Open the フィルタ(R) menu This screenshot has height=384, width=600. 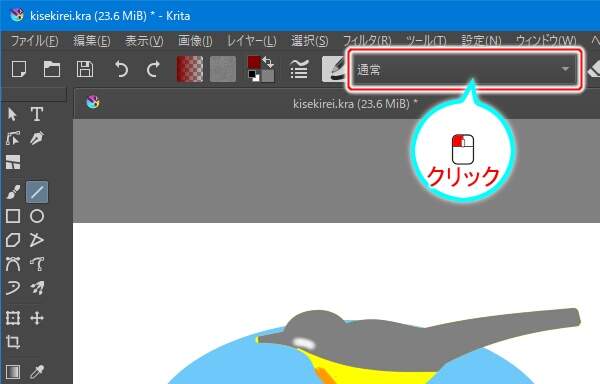[367, 41]
